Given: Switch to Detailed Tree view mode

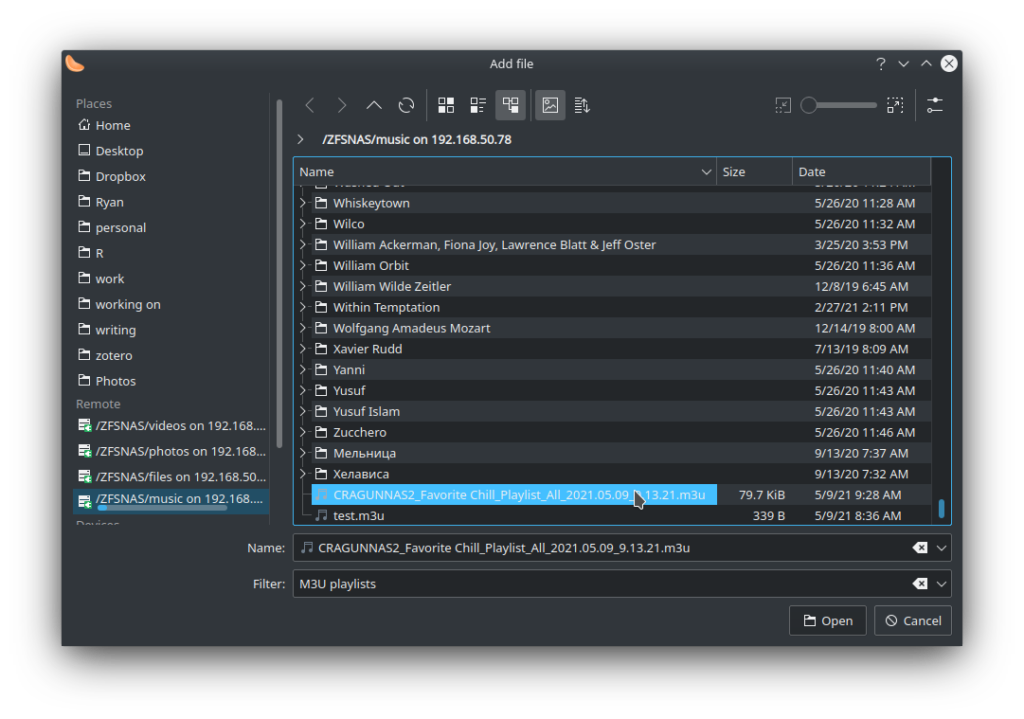Looking at the screenshot, I should click(x=511, y=105).
